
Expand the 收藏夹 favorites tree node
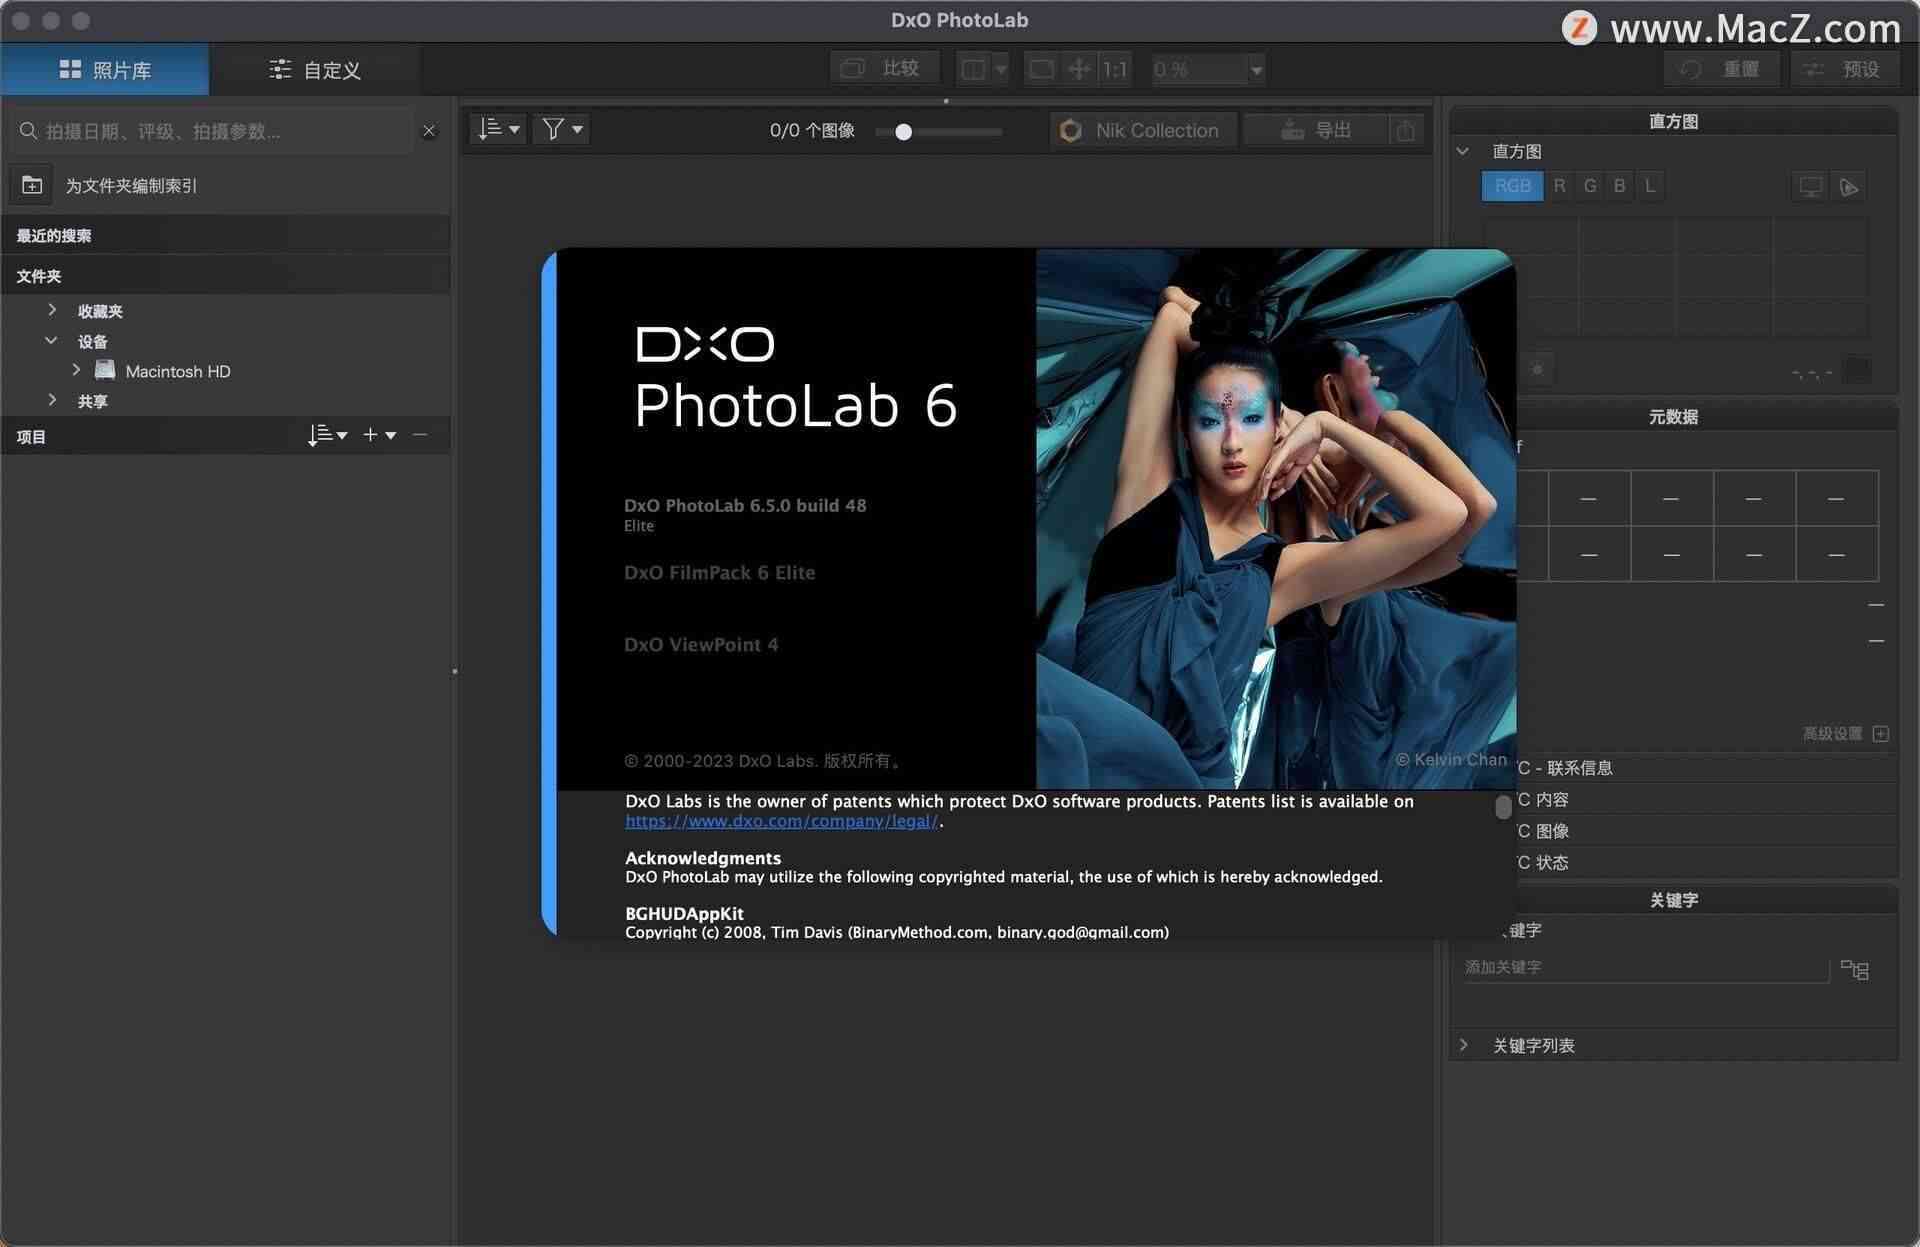52,310
